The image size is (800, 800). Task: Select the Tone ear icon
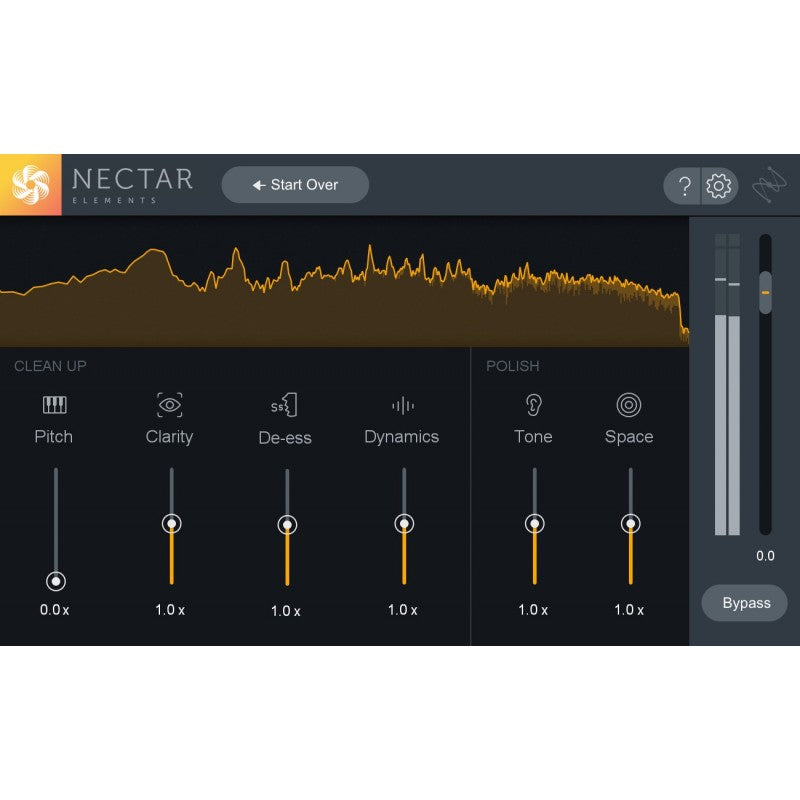pyautogui.click(x=533, y=405)
